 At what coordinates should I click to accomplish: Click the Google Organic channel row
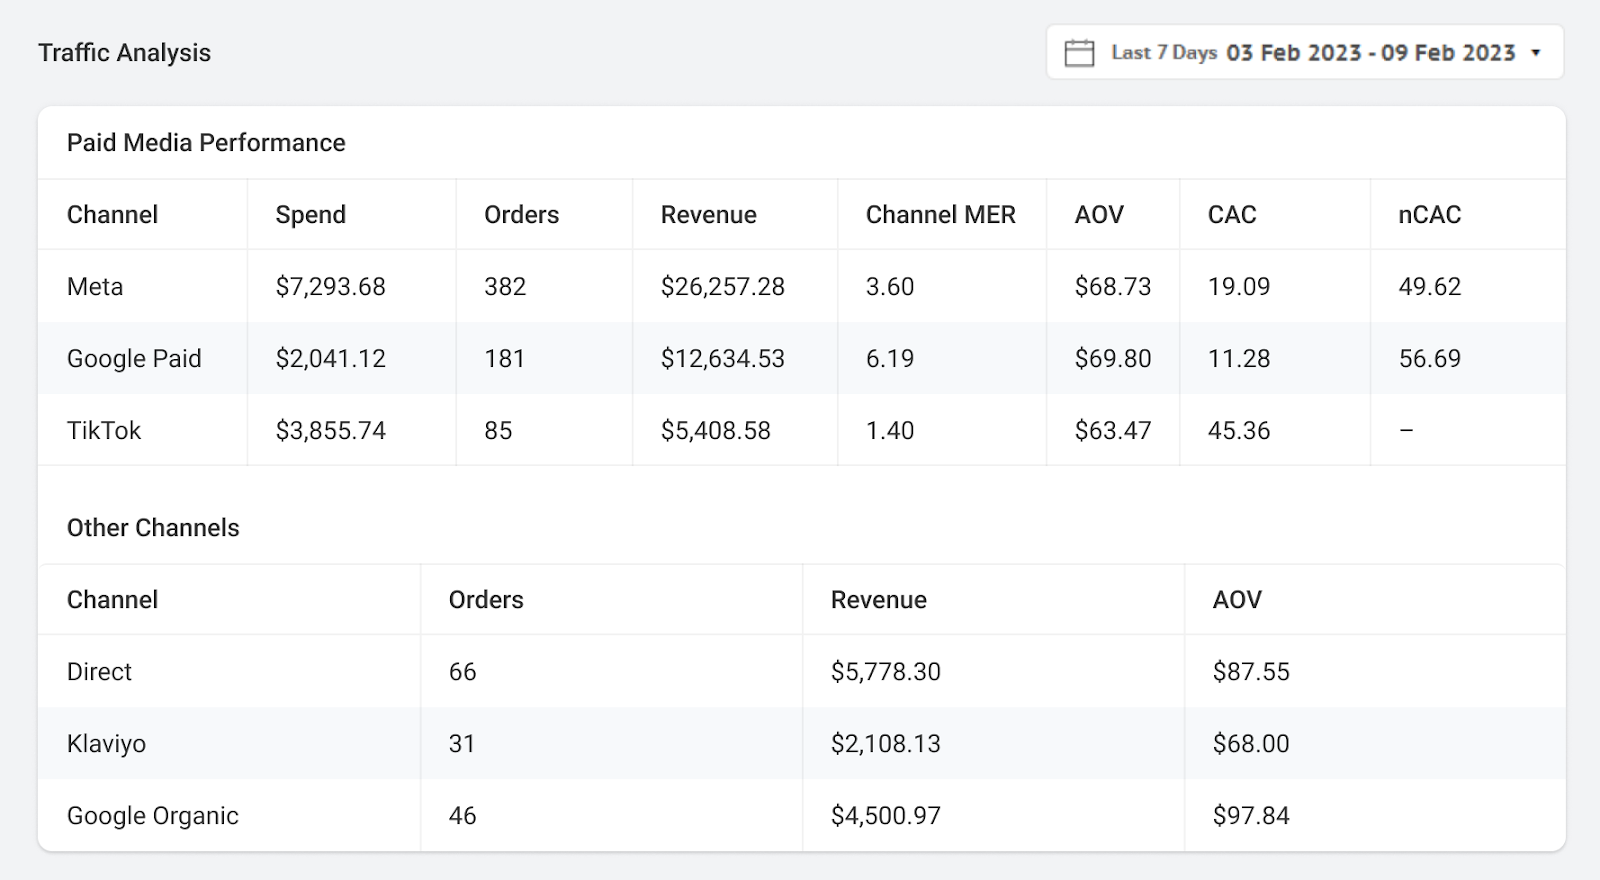pos(152,816)
